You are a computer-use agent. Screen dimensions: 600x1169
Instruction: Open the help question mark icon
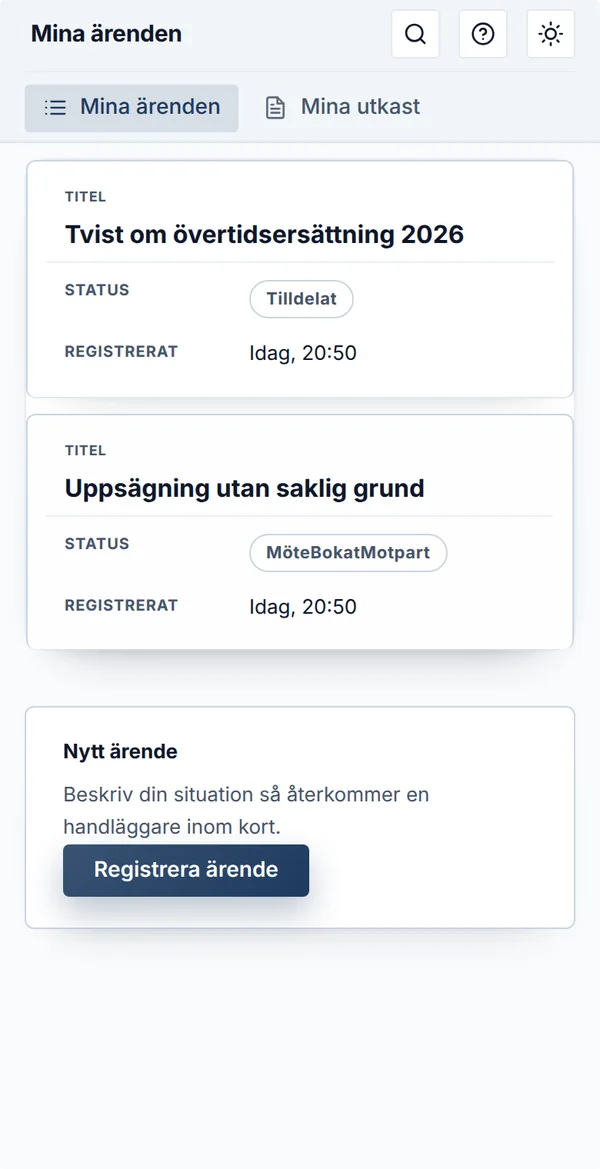(483, 34)
